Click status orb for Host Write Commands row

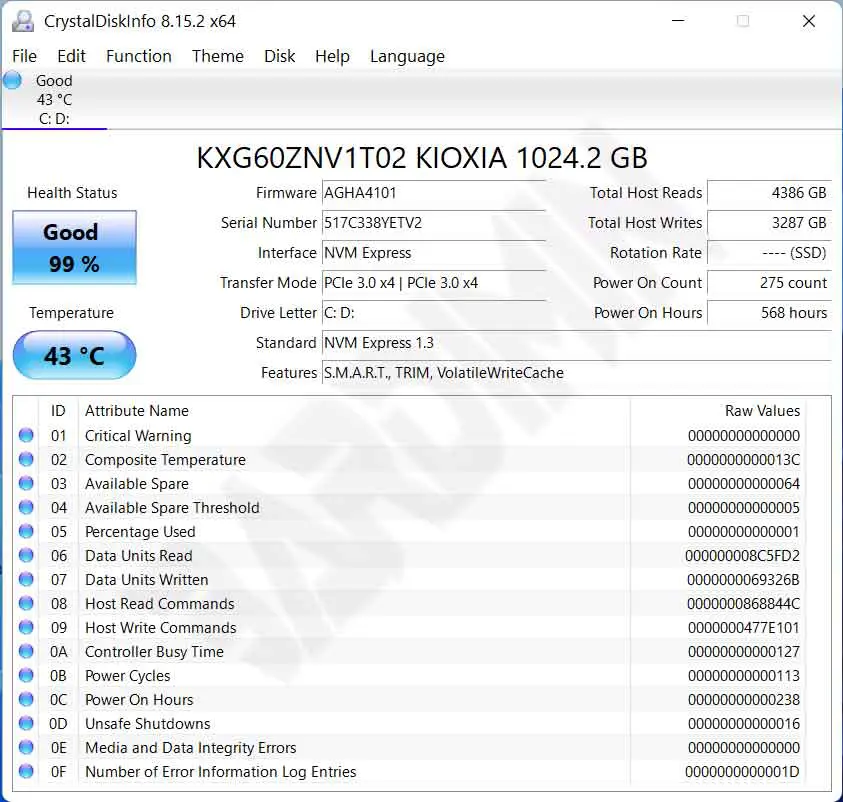coord(26,627)
